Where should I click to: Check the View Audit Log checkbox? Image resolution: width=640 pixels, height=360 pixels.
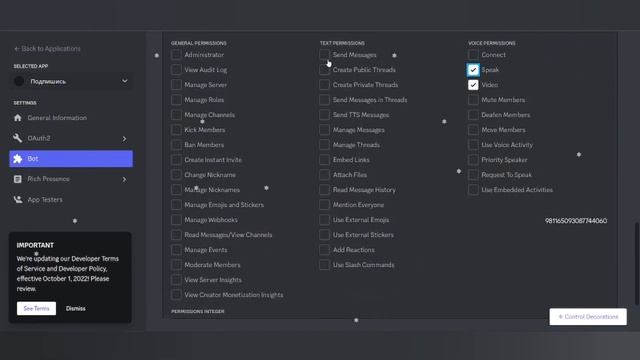176,70
